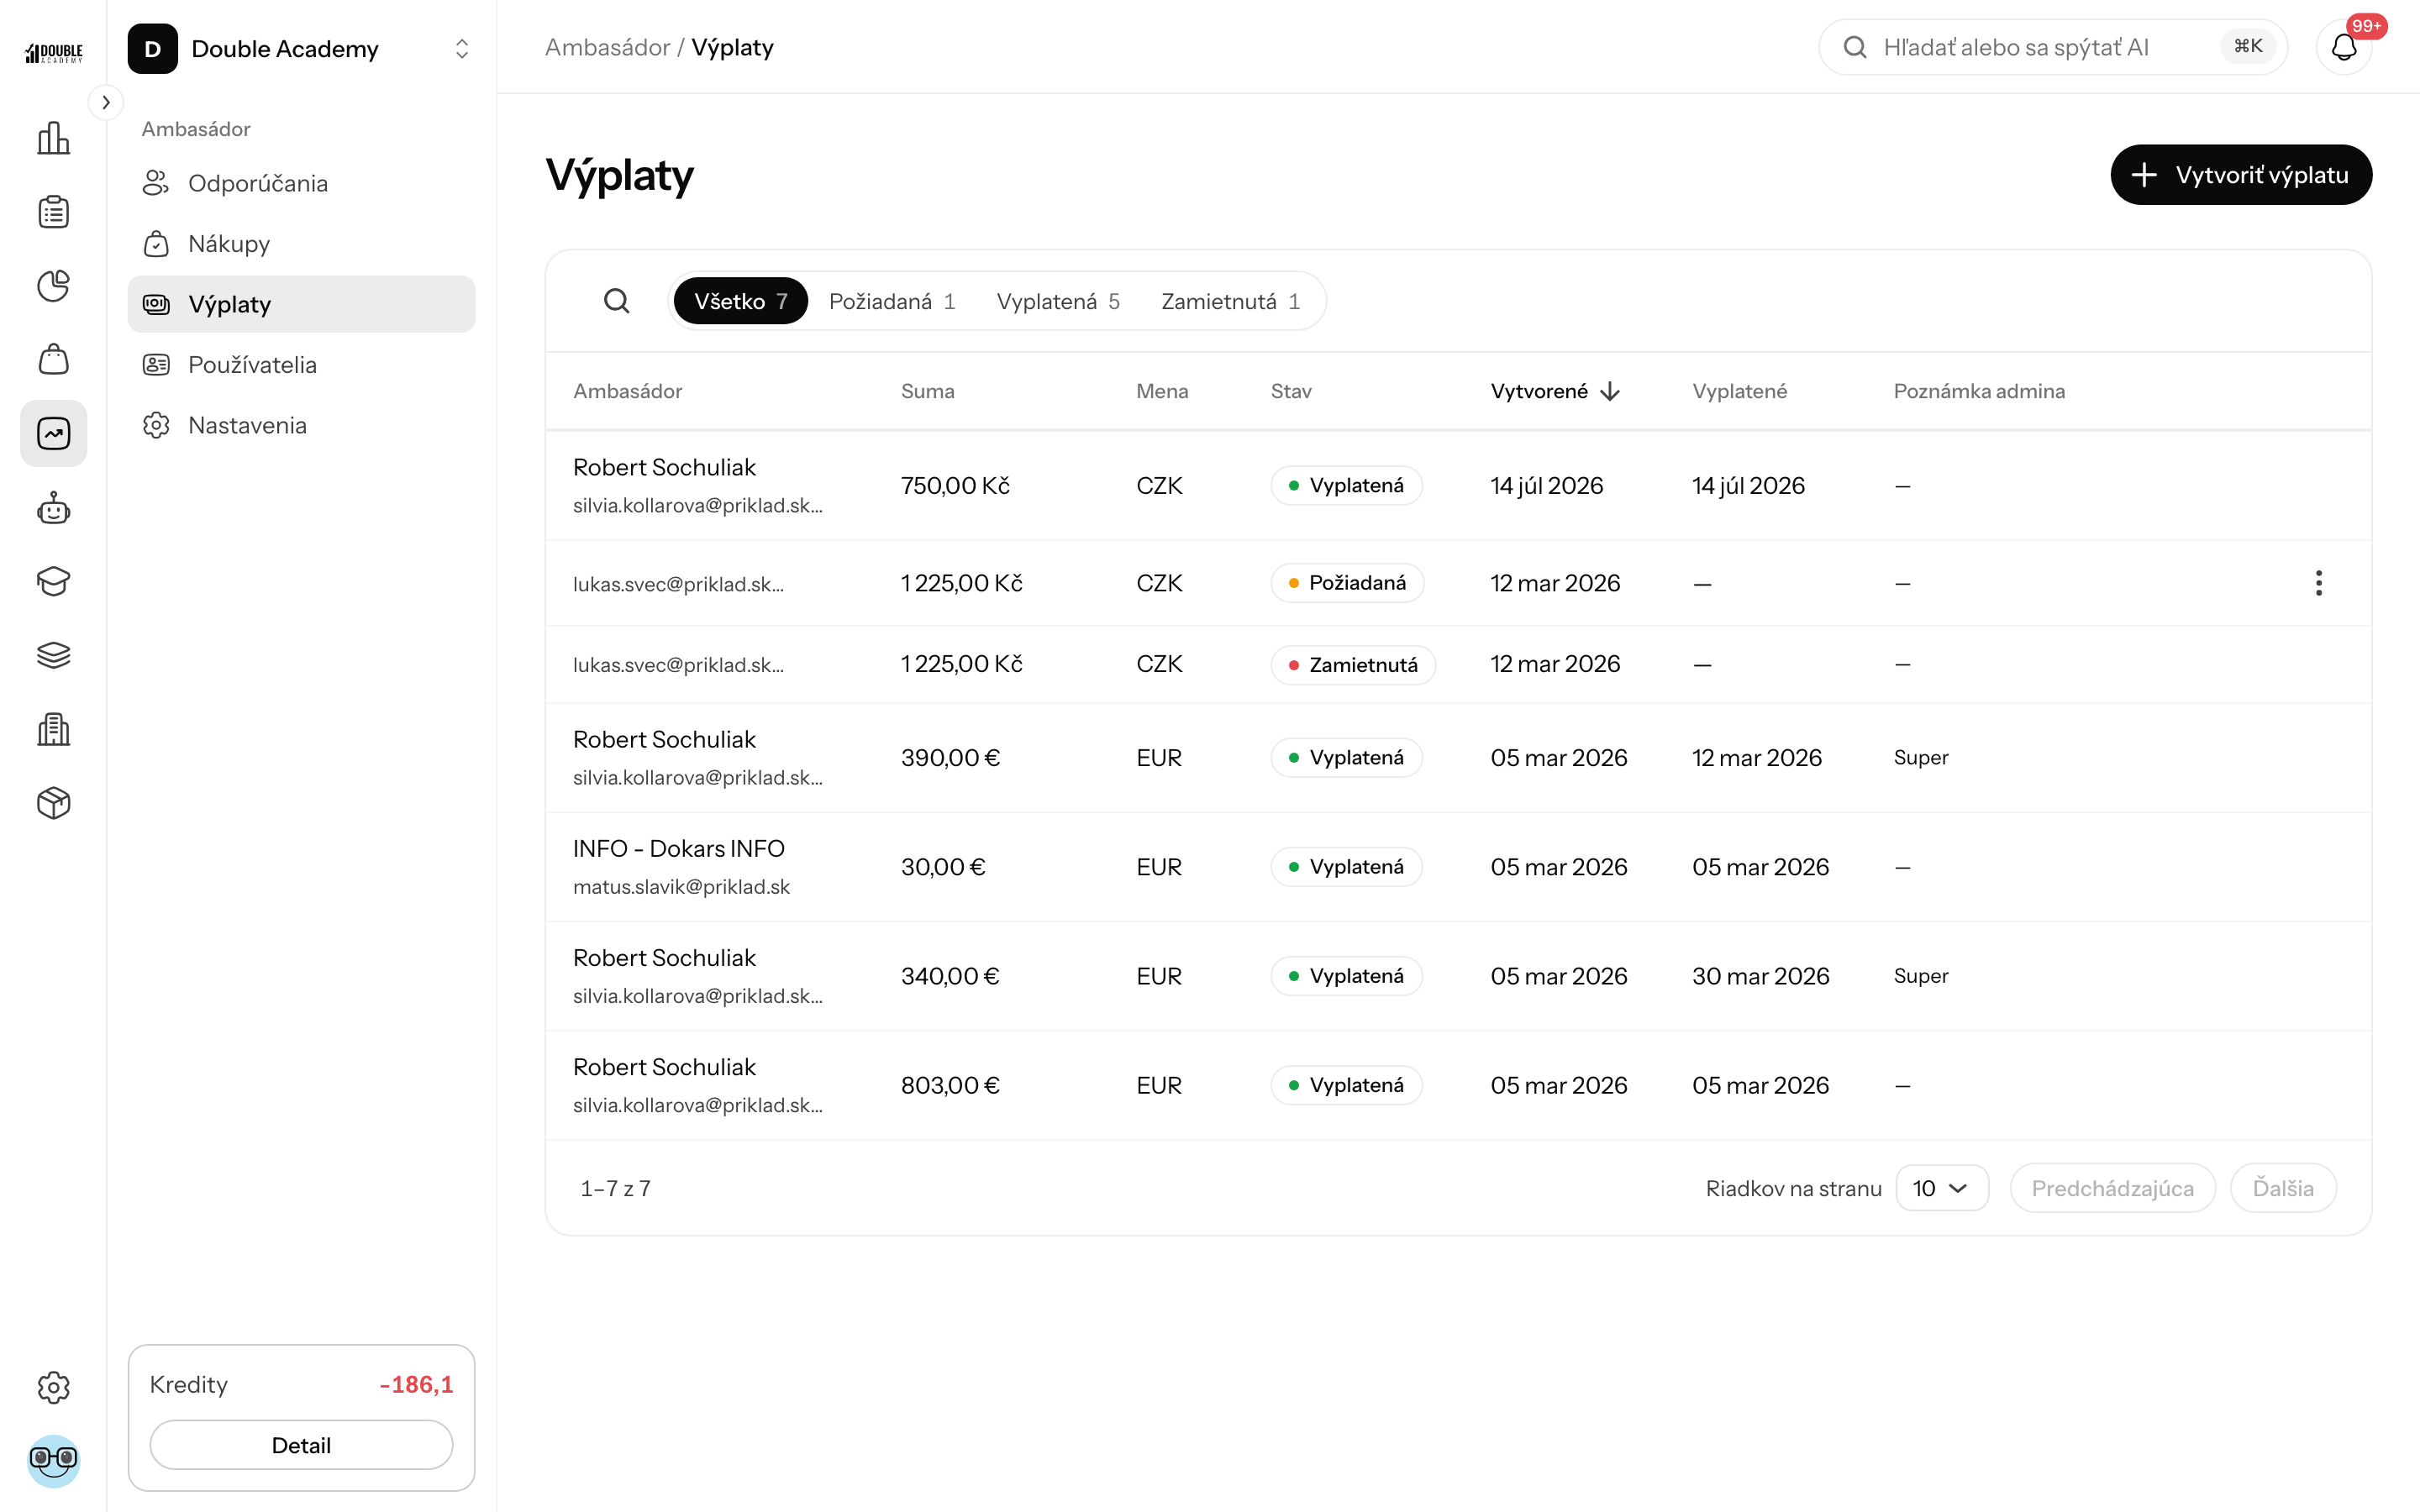Open the pie chart icon in rail
The height and width of the screenshot is (1512, 2420).
[x=53, y=286]
